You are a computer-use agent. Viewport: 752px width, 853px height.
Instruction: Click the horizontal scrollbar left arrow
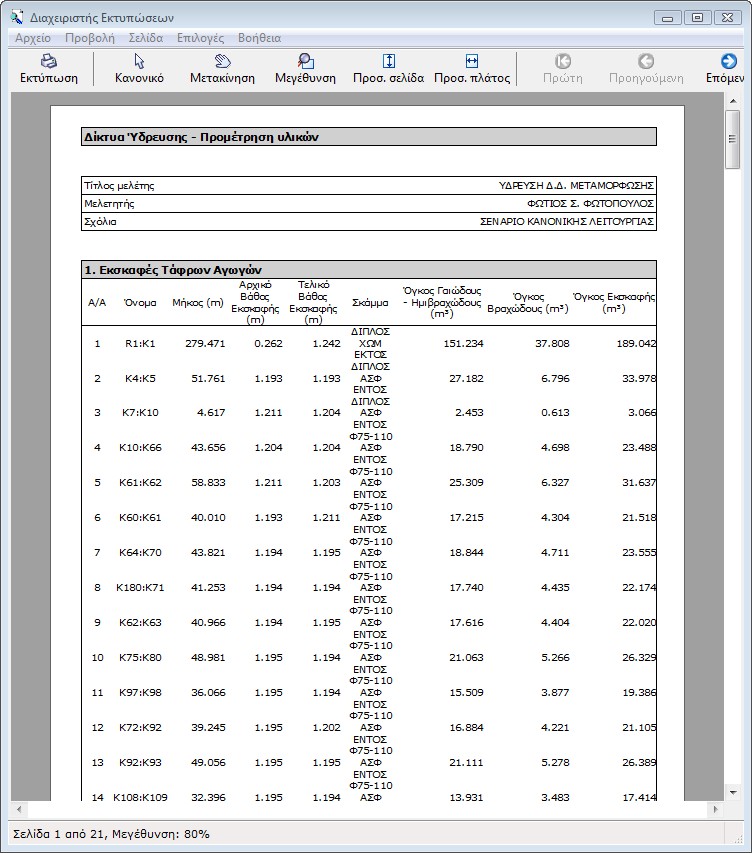pyautogui.click(x=18, y=808)
